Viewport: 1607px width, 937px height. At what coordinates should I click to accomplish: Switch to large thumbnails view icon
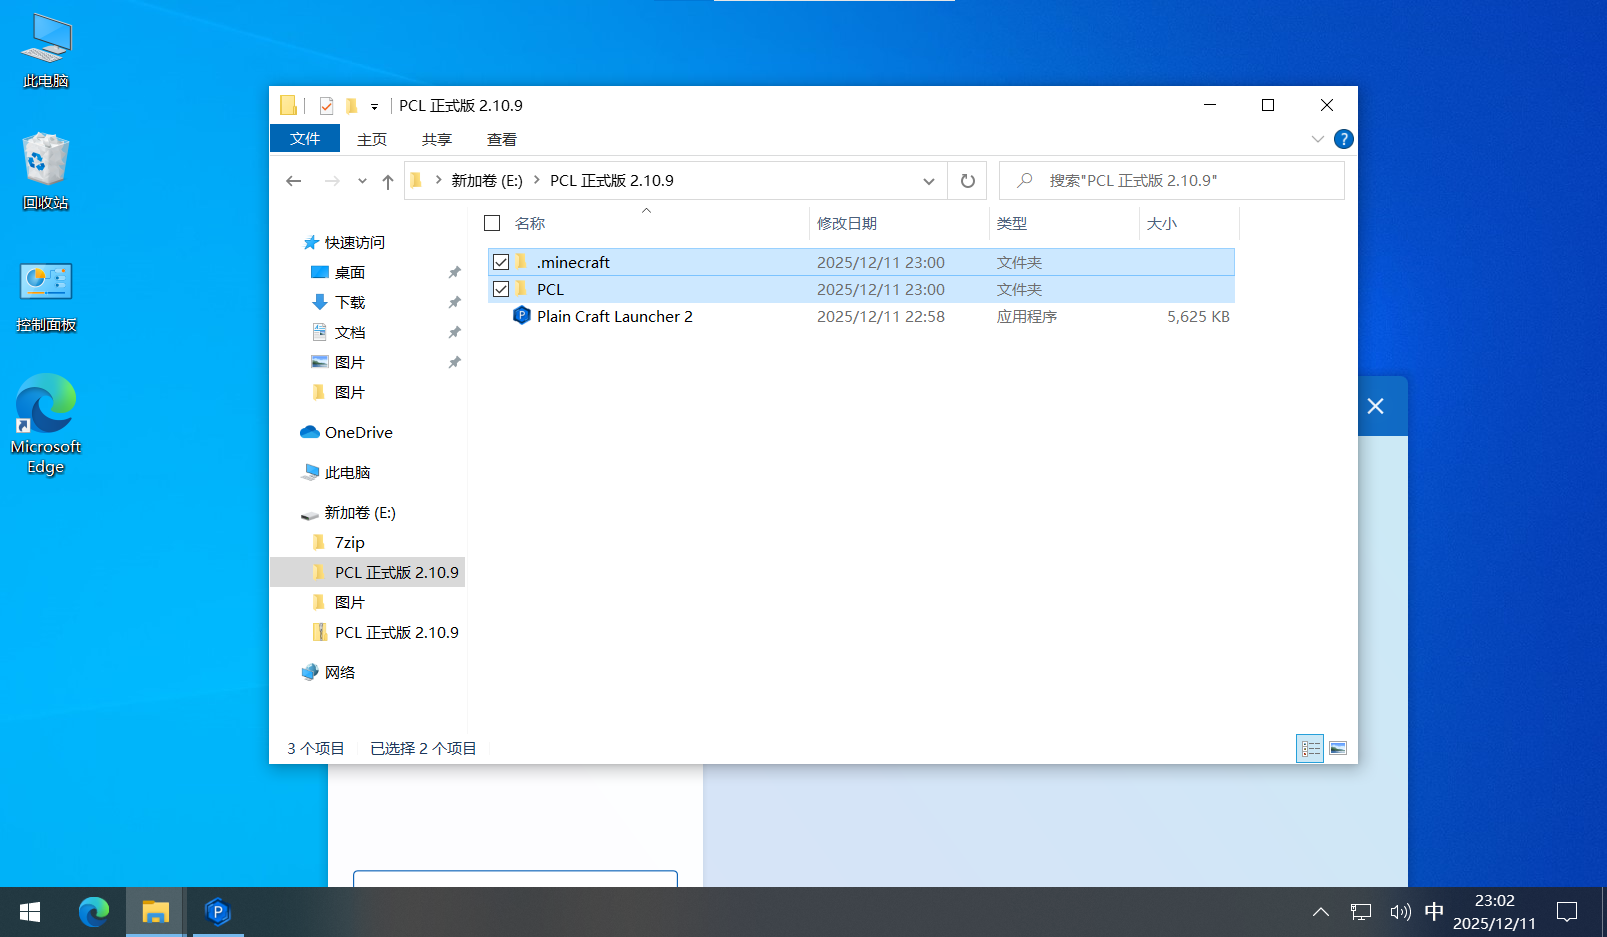pos(1337,748)
